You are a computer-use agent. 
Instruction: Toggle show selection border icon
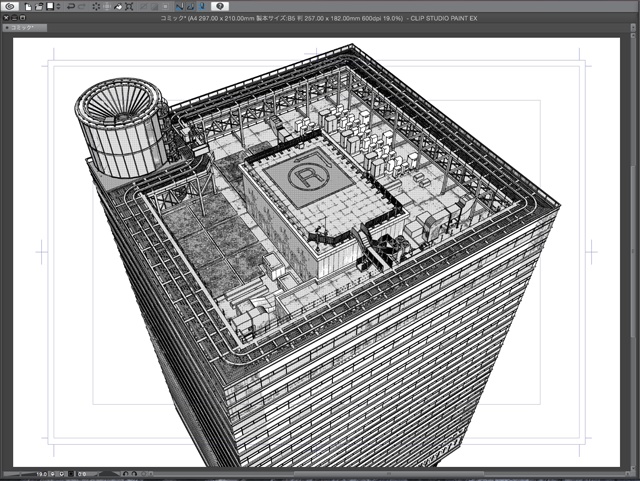click(166, 7)
